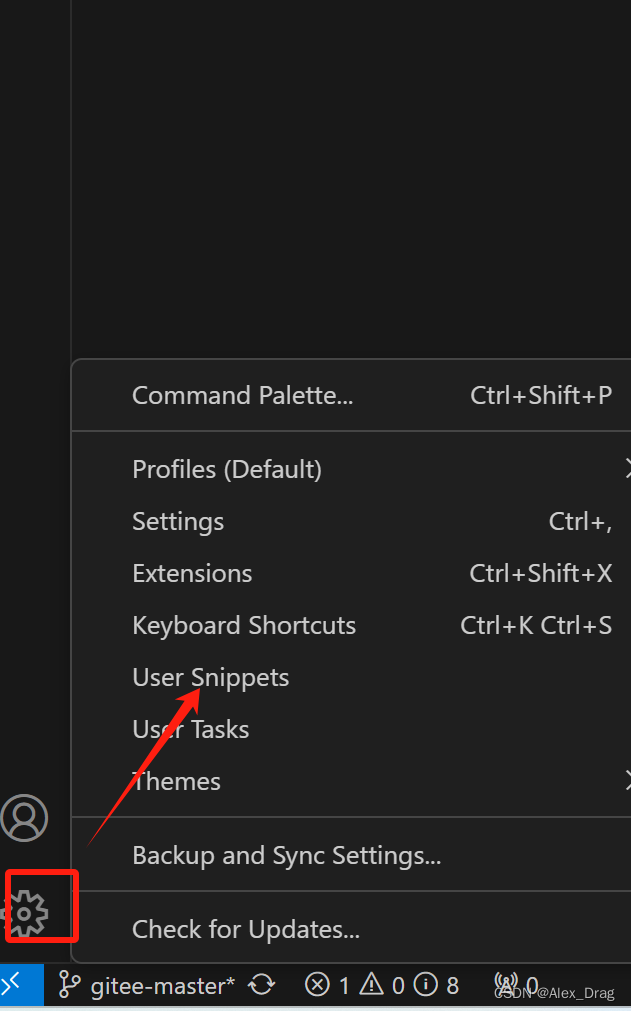Click the ports broadcast status icon
Image resolution: width=631 pixels, height=1011 pixels.
[x=507, y=986]
